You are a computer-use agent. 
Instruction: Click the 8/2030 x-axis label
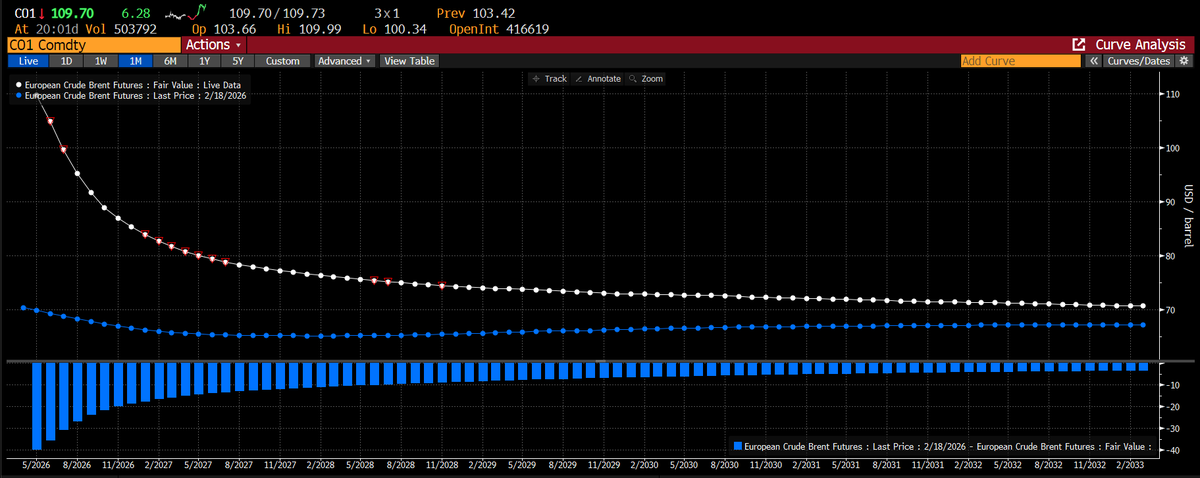(x=724, y=465)
